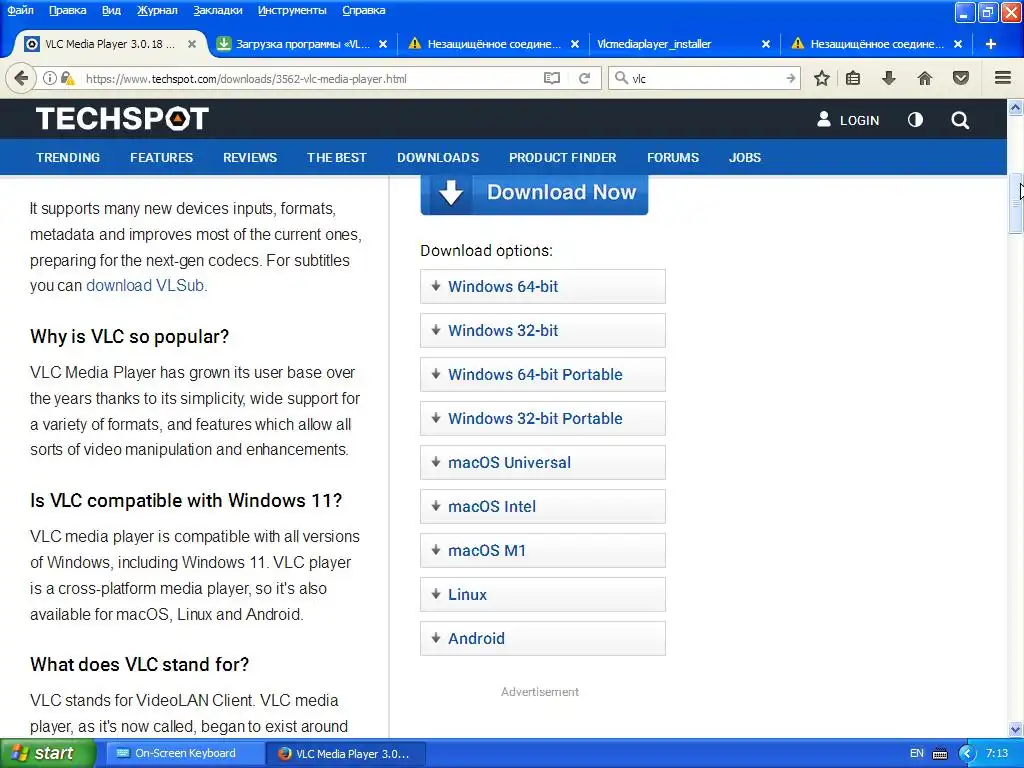This screenshot has height=768, width=1024.
Task: Open the Справка menu
Action: coord(364,10)
